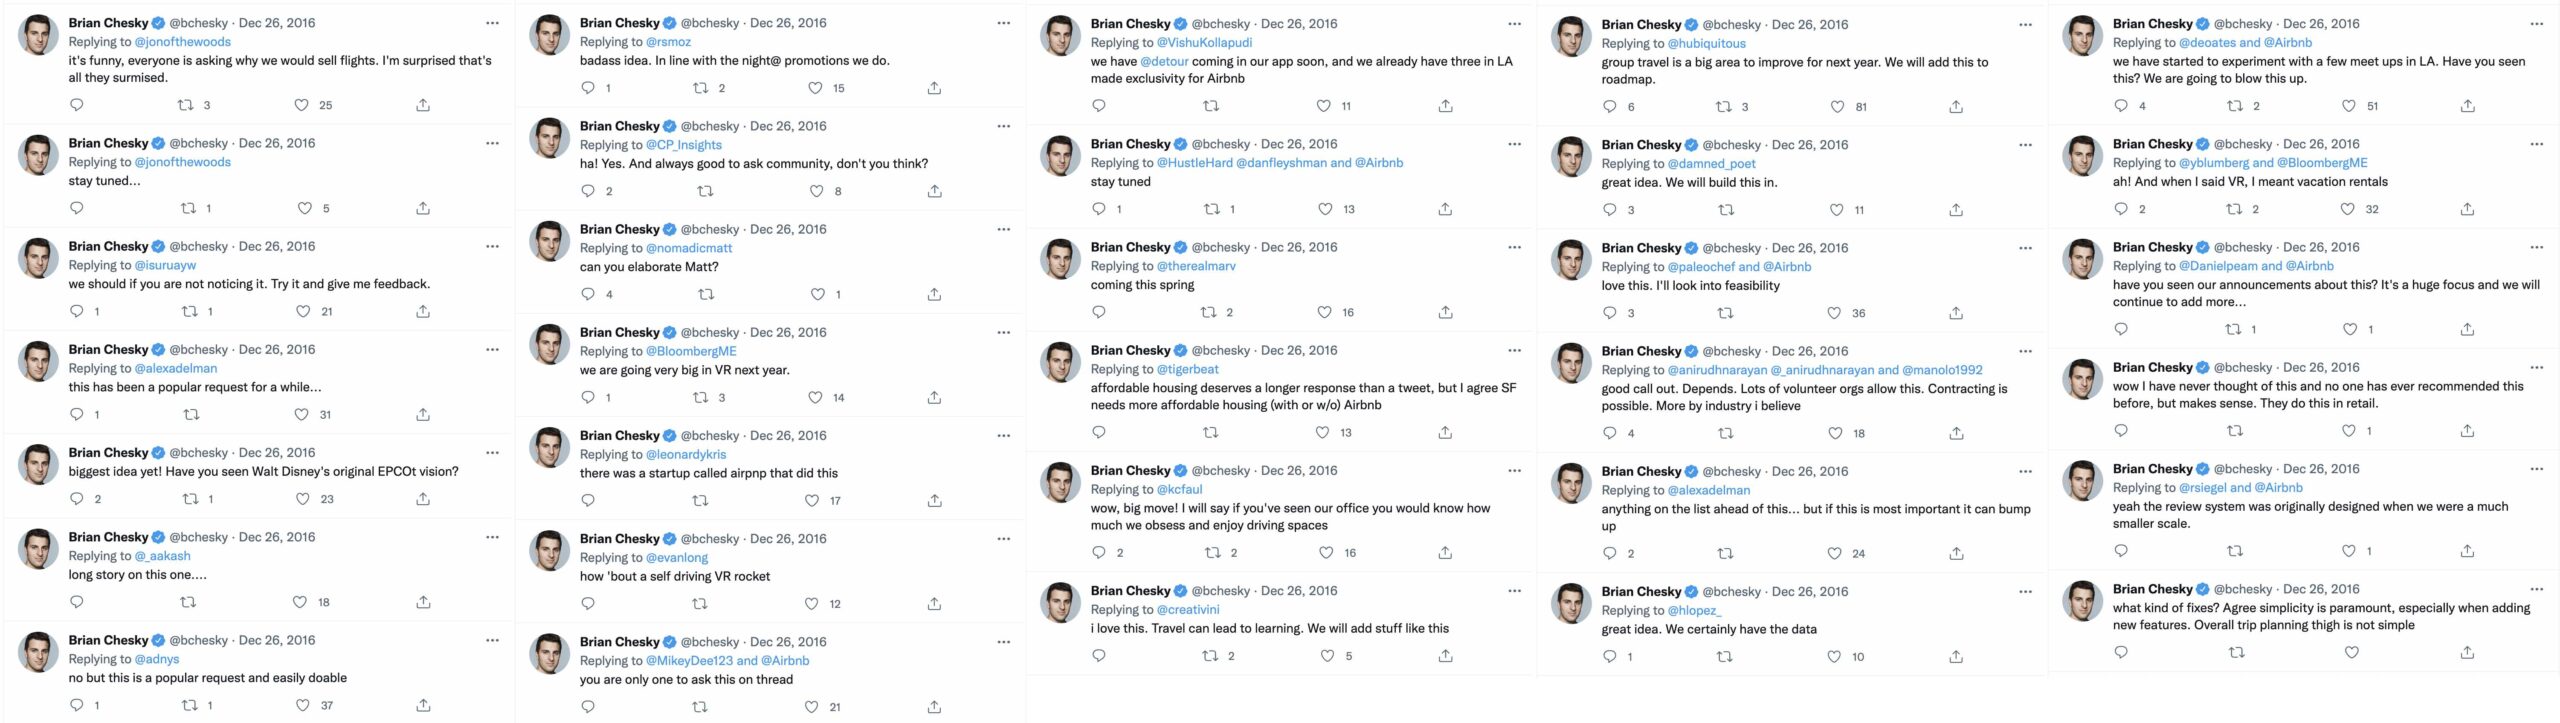This screenshot has width=2560, height=723.
Task: Reply to 'can you elaborate Matt?' tweet
Action: (x=588, y=294)
